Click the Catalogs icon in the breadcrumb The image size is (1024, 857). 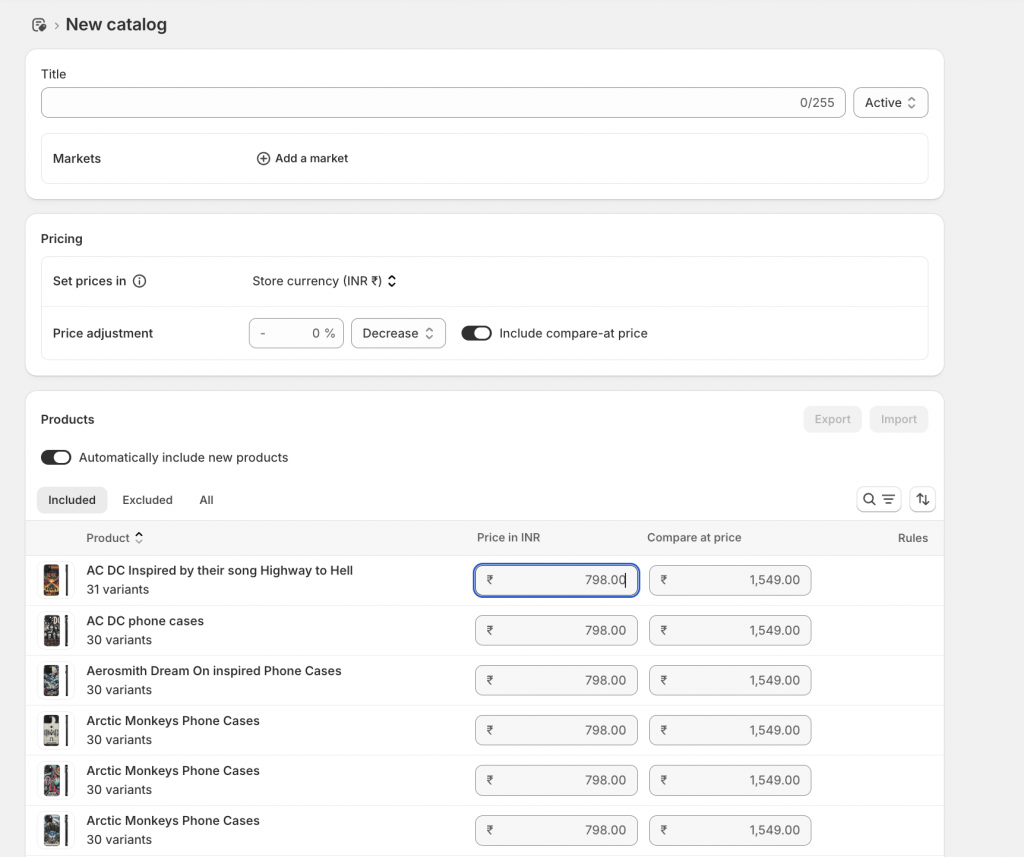pos(38,24)
